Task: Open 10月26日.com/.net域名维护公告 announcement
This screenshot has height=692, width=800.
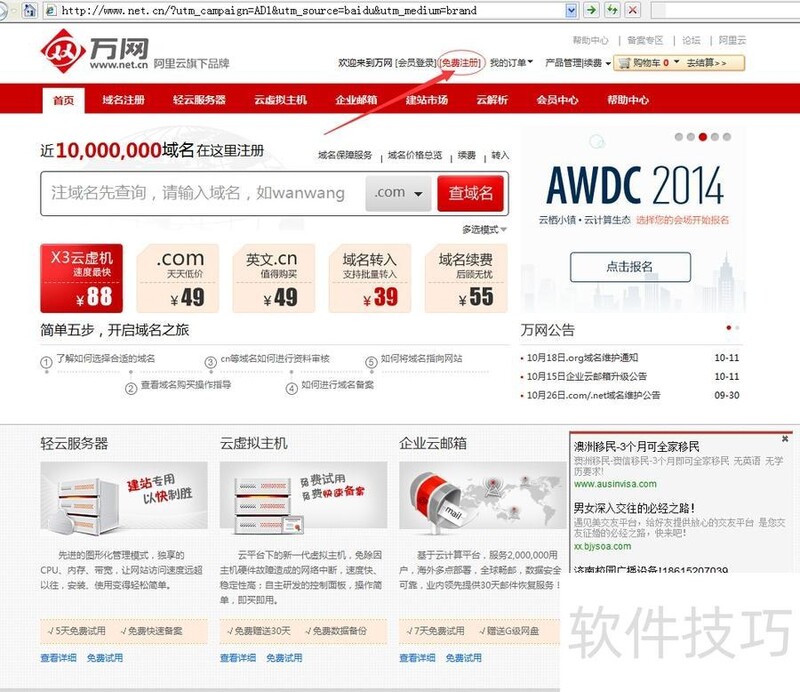Action: 593,396
